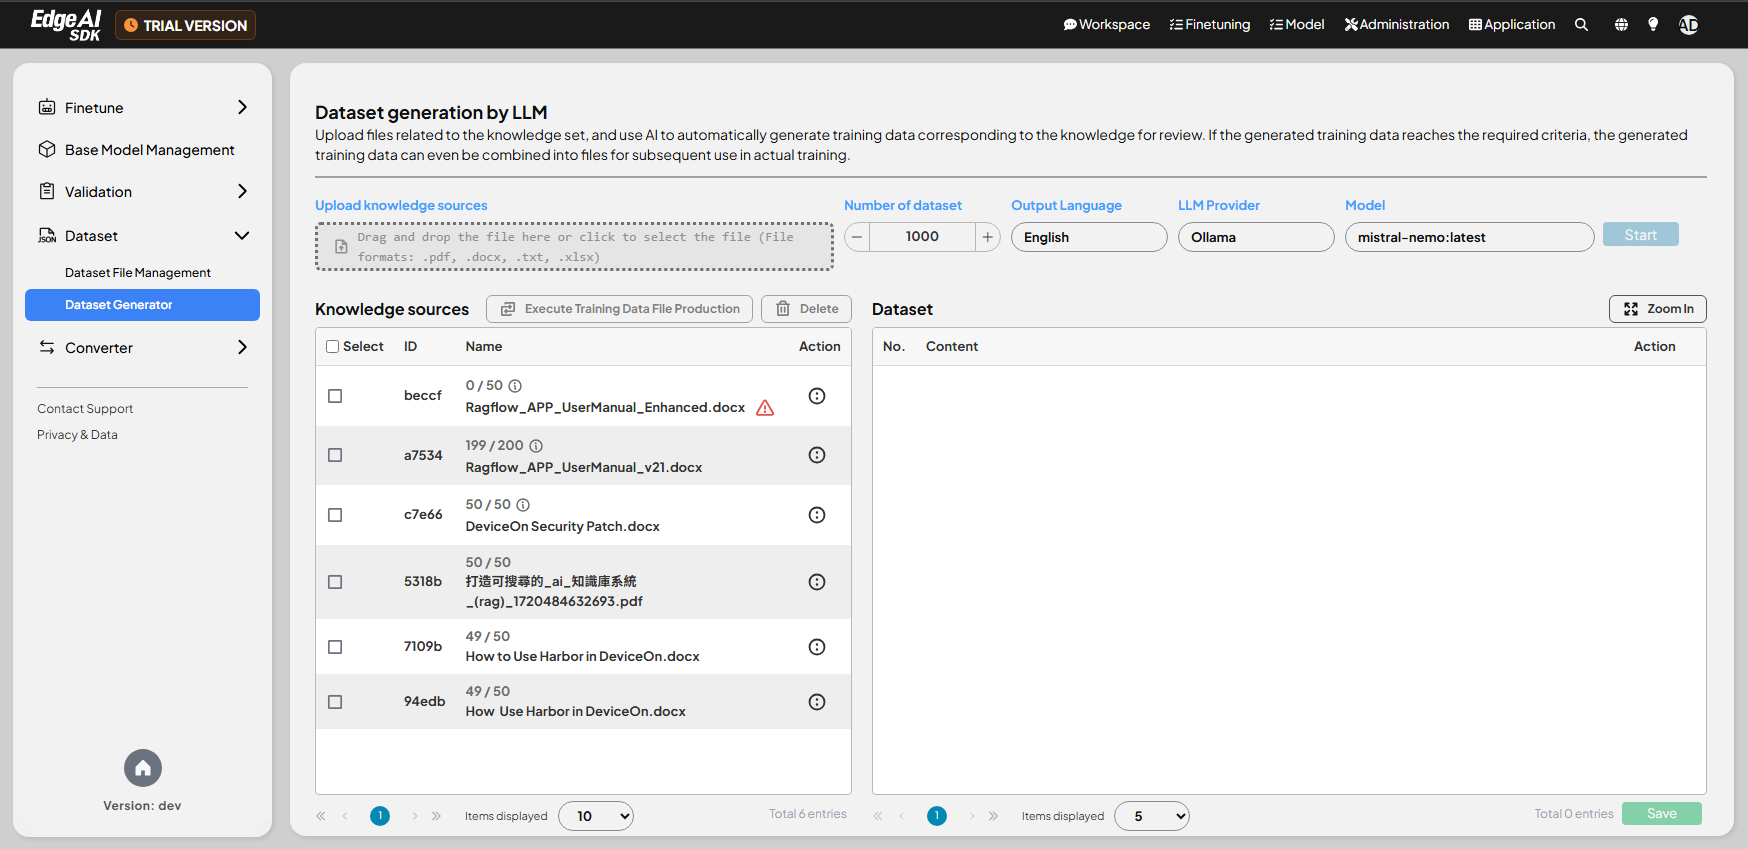This screenshot has width=1748, height=849.
Task: Increase number of dataset with plus button
Action: pyautogui.click(x=987, y=237)
